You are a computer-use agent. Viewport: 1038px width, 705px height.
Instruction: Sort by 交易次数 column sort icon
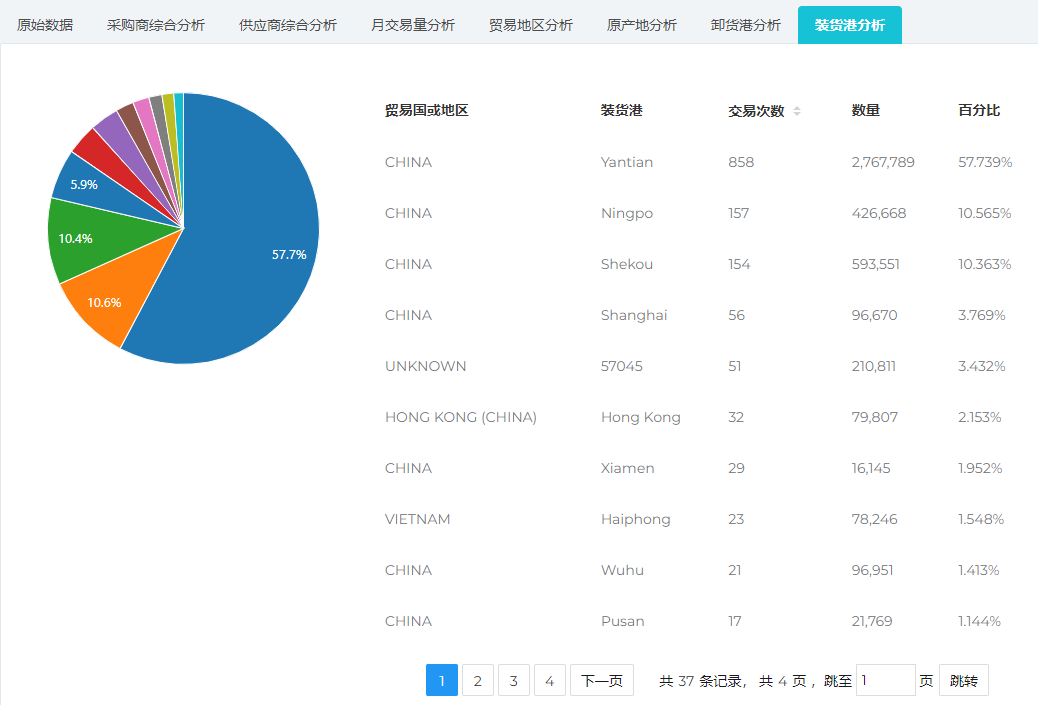pyautogui.click(x=797, y=111)
